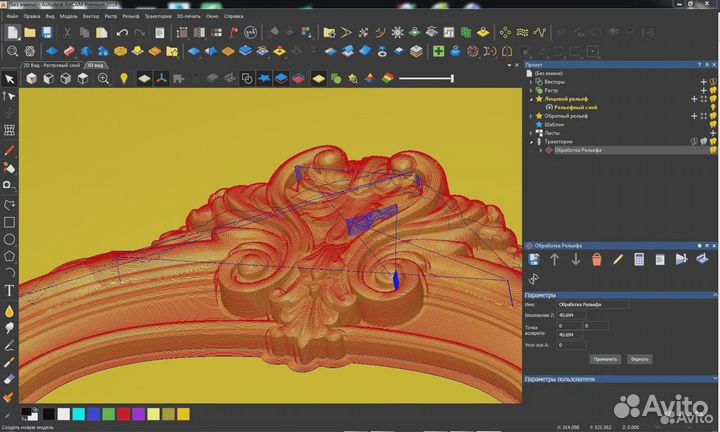Switch to the 2D Вид - Растровый слой tab
The height and width of the screenshot is (432, 720).
point(51,64)
